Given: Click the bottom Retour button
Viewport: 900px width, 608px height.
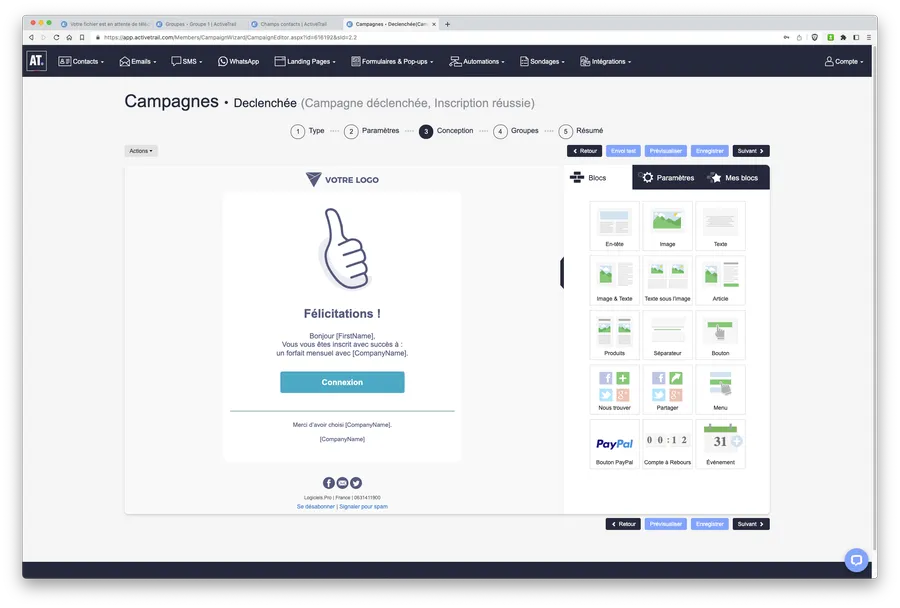Looking at the screenshot, I should [x=623, y=524].
